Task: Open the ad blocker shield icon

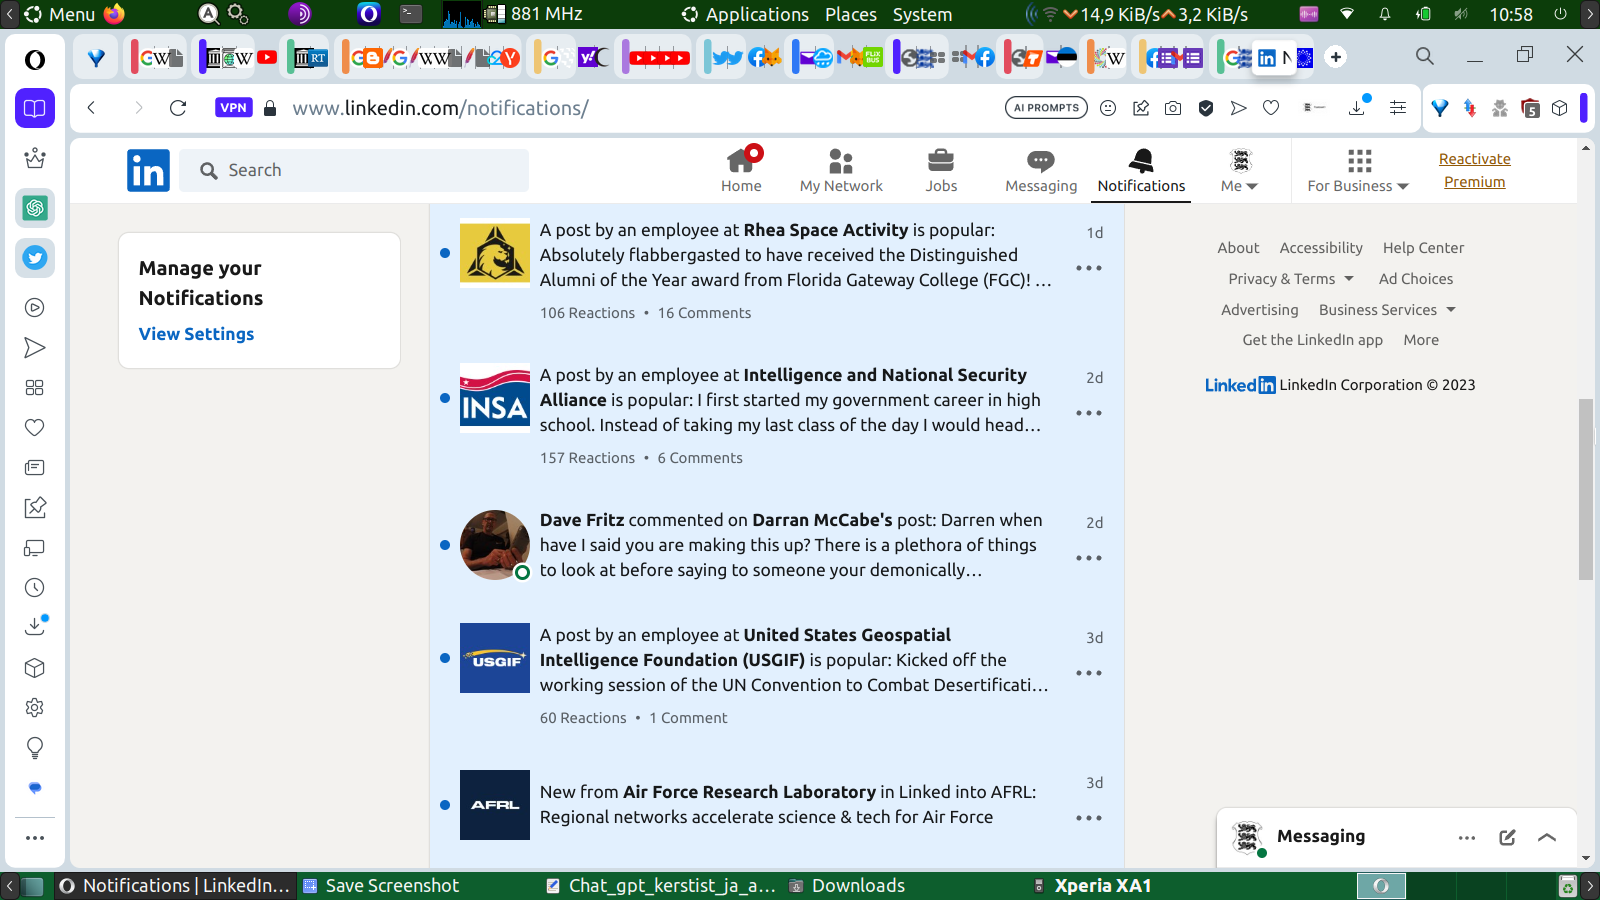Action: tap(1206, 108)
